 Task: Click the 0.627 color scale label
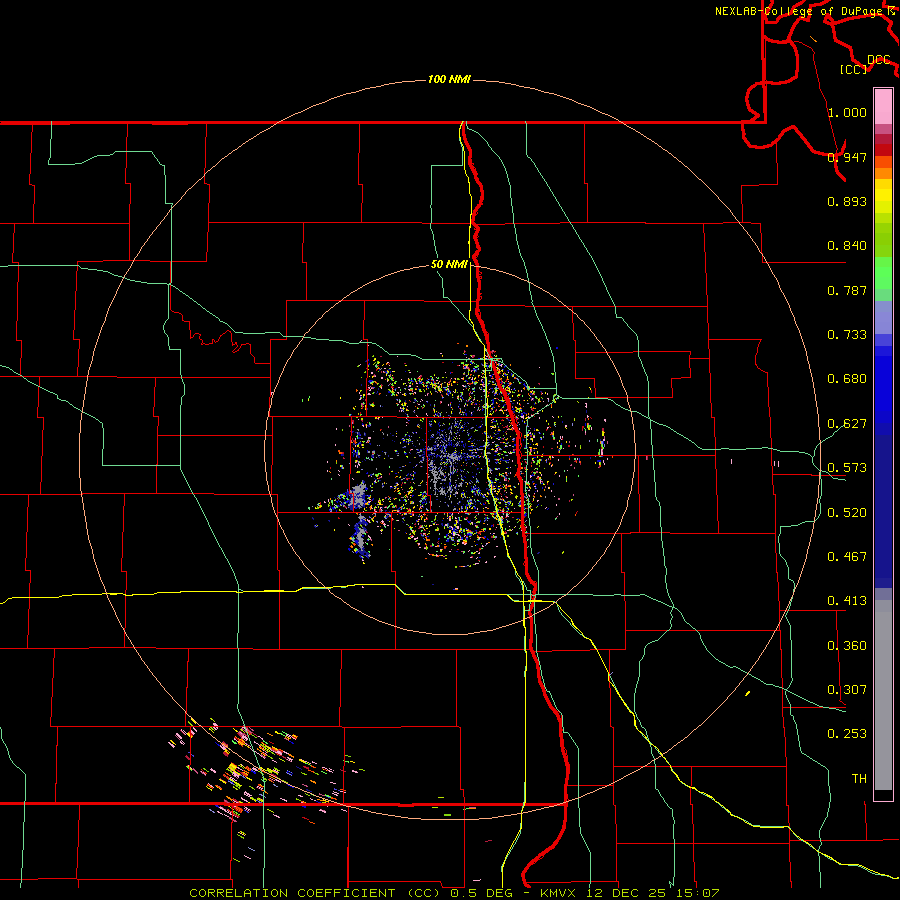pyautogui.click(x=847, y=423)
